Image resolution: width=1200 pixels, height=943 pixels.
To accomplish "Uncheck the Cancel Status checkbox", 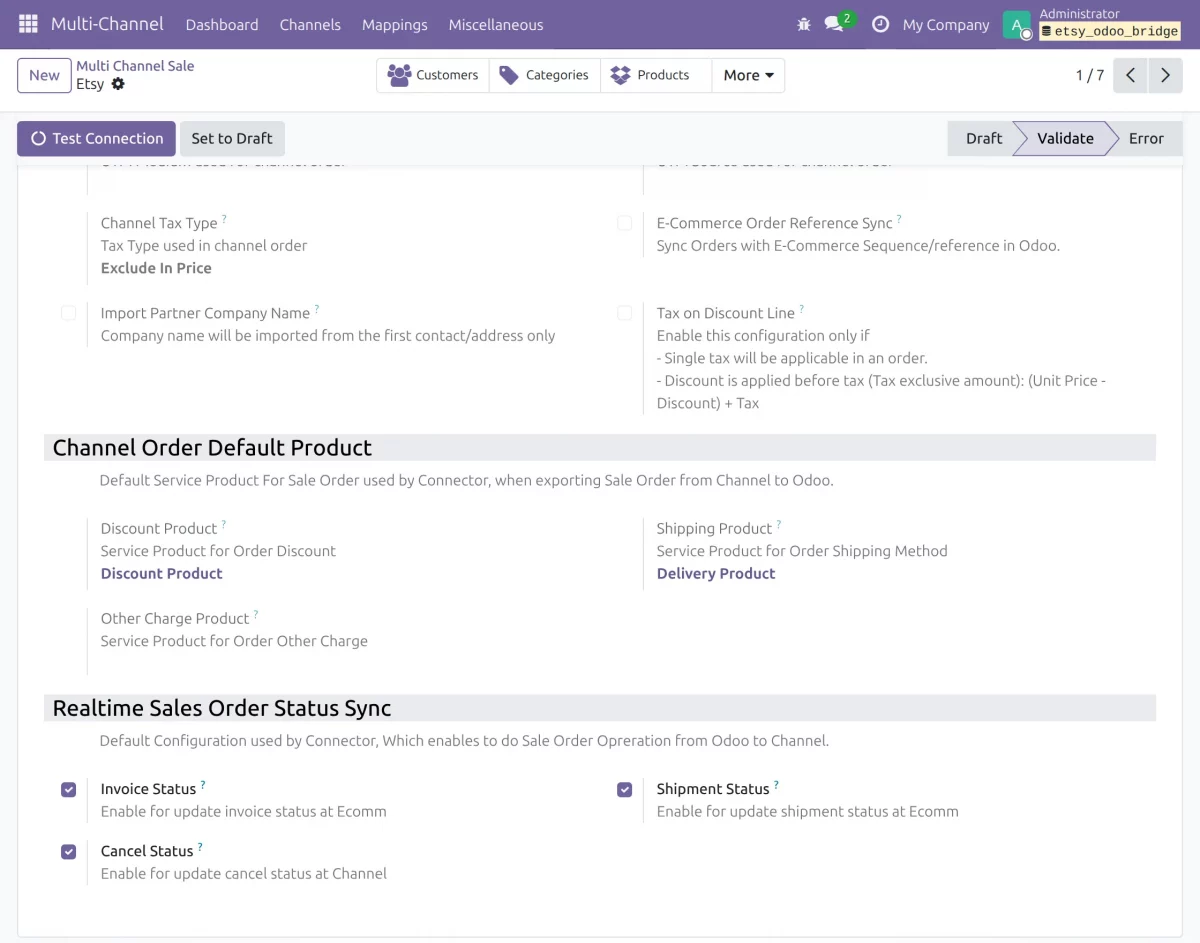I will pyautogui.click(x=68, y=851).
